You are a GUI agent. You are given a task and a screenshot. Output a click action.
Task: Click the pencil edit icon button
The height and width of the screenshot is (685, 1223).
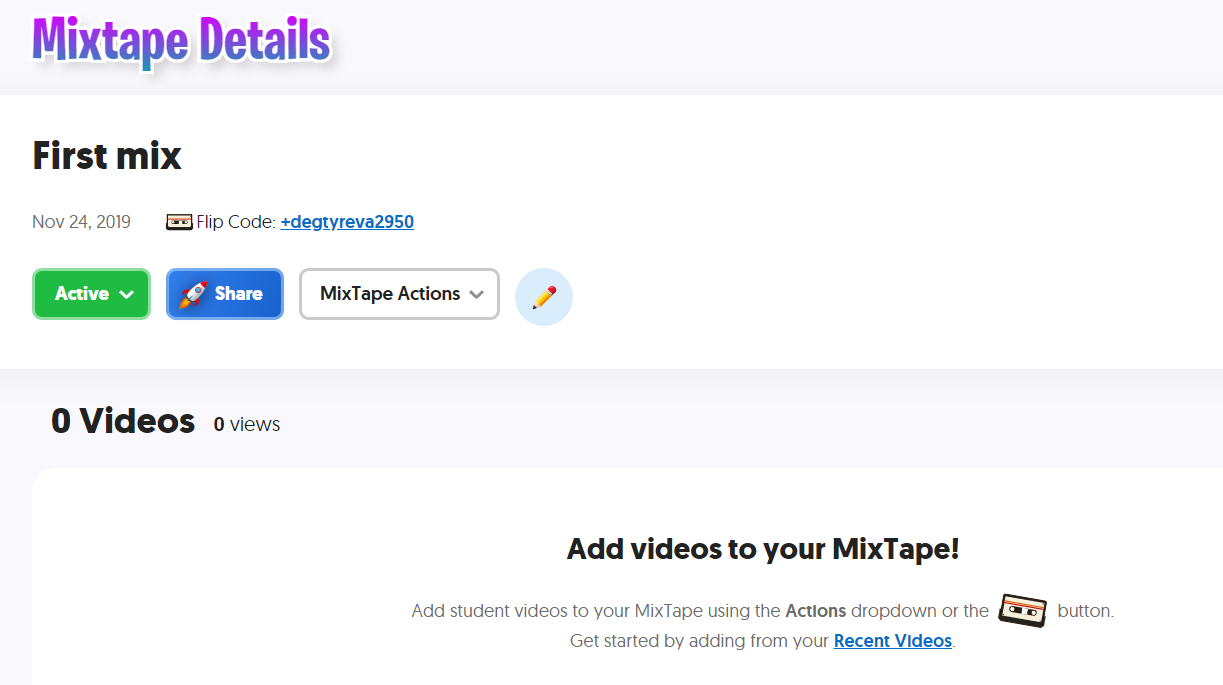click(x=544, y=297)
